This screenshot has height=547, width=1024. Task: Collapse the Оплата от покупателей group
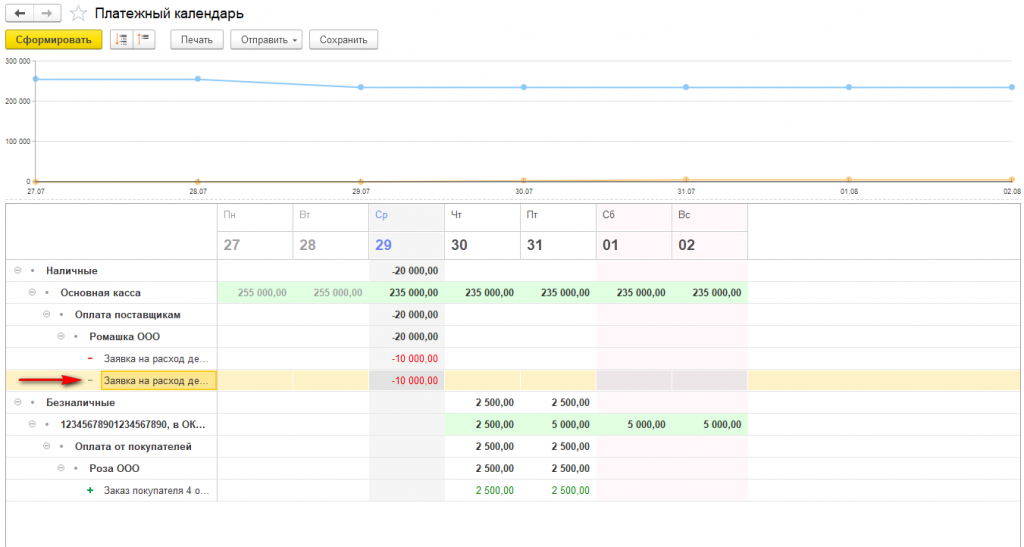tap(46, 446)
